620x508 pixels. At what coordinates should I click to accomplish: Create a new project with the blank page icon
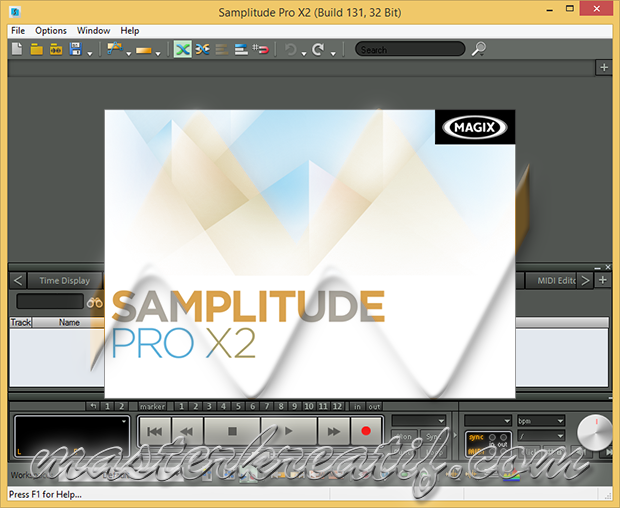tap(17, 49)
